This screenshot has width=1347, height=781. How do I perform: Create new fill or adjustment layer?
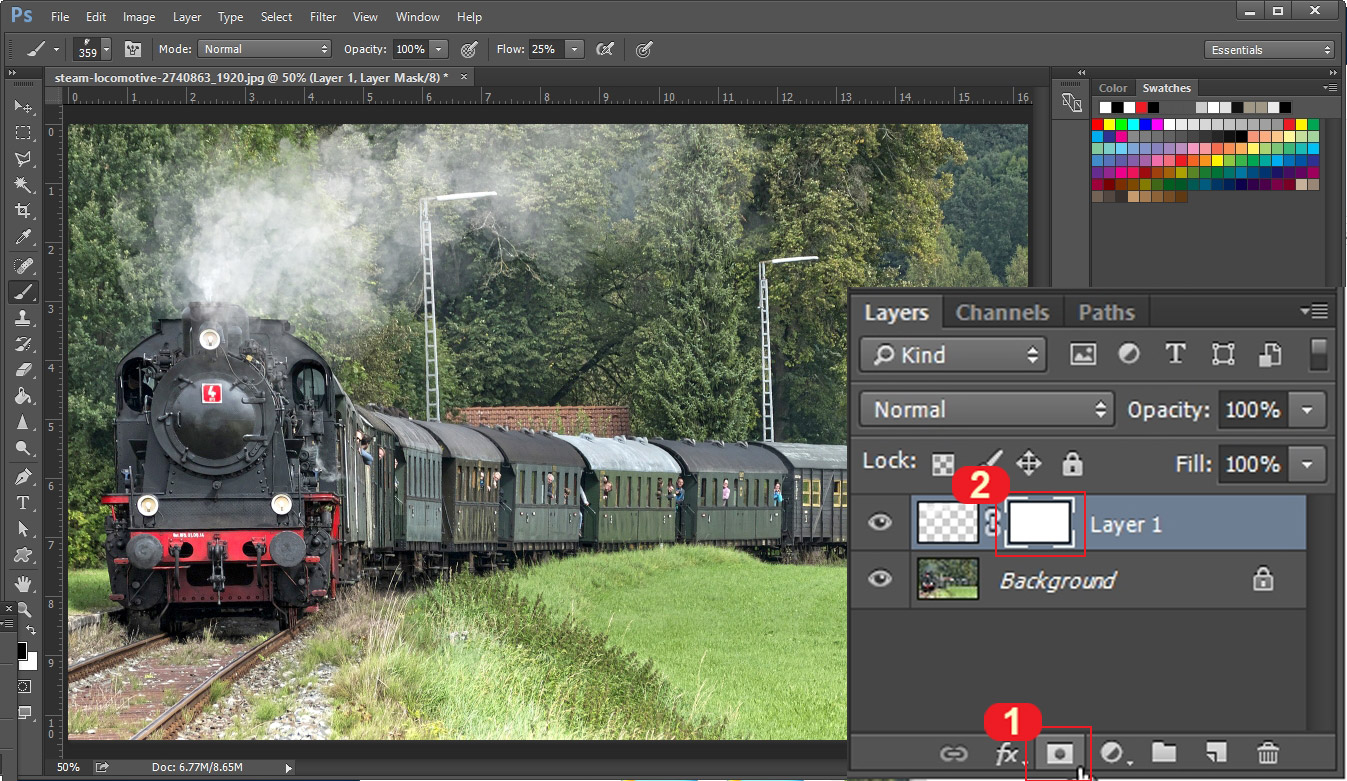click(x=1111, y=753)
